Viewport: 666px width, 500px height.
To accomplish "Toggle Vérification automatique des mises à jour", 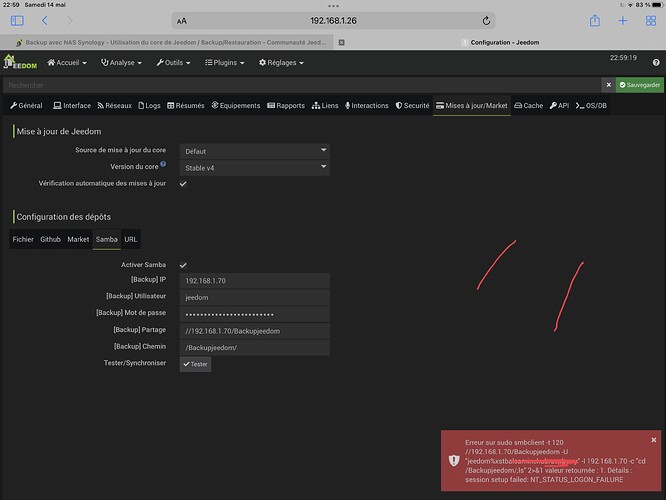I will pyautogui.click(x=183, y=184).
